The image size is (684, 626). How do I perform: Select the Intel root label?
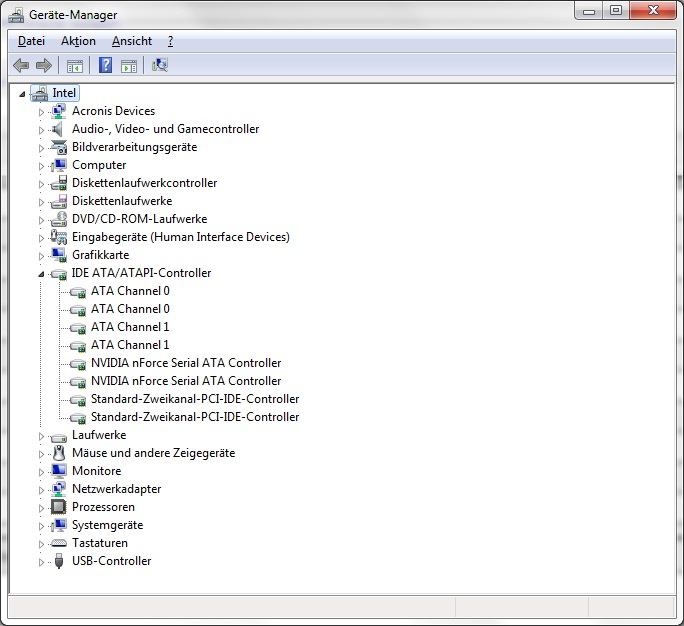click(64, 93)
